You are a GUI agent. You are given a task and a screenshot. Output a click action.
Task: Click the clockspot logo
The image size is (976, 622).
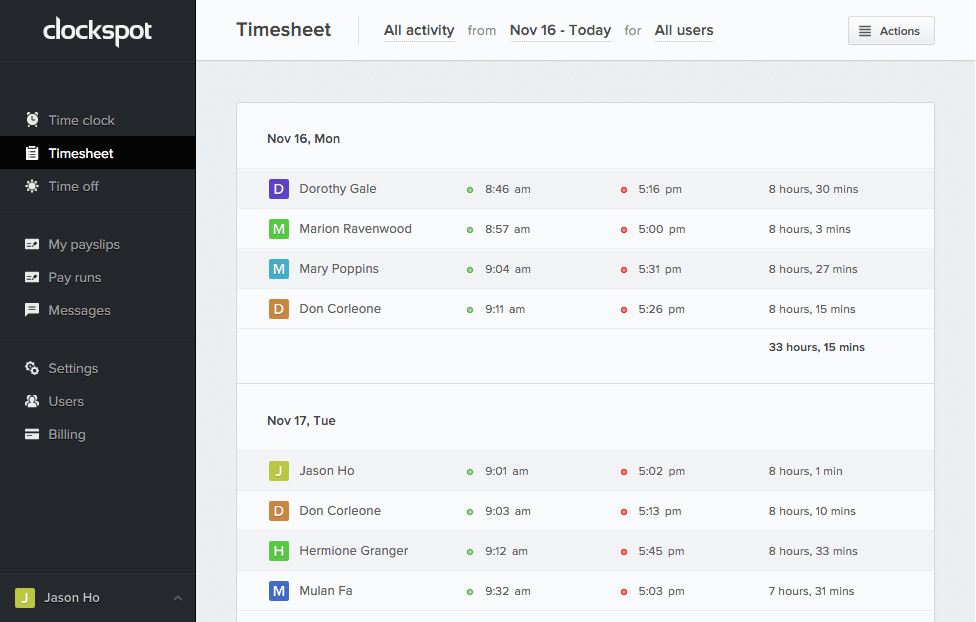coord(97,32)
